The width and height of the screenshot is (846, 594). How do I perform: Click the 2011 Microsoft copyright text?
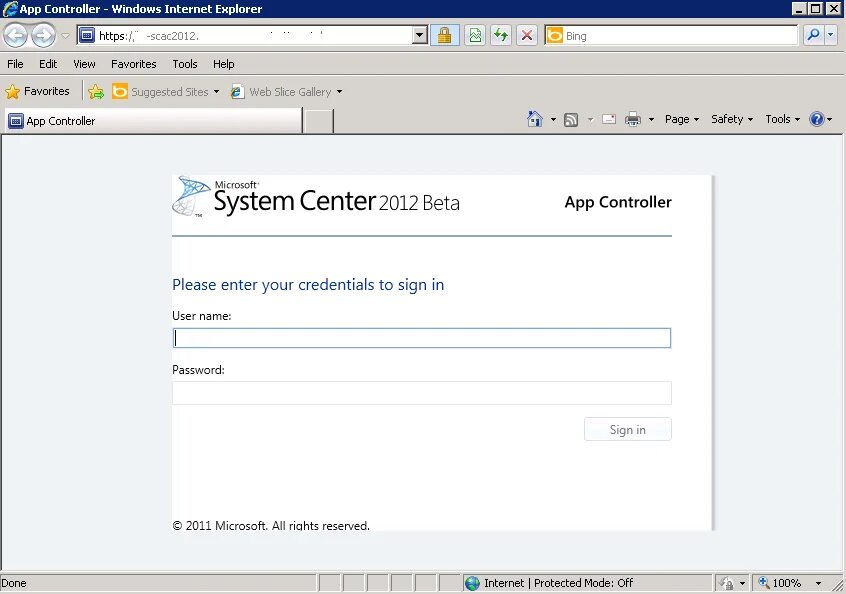coord(271,525)
